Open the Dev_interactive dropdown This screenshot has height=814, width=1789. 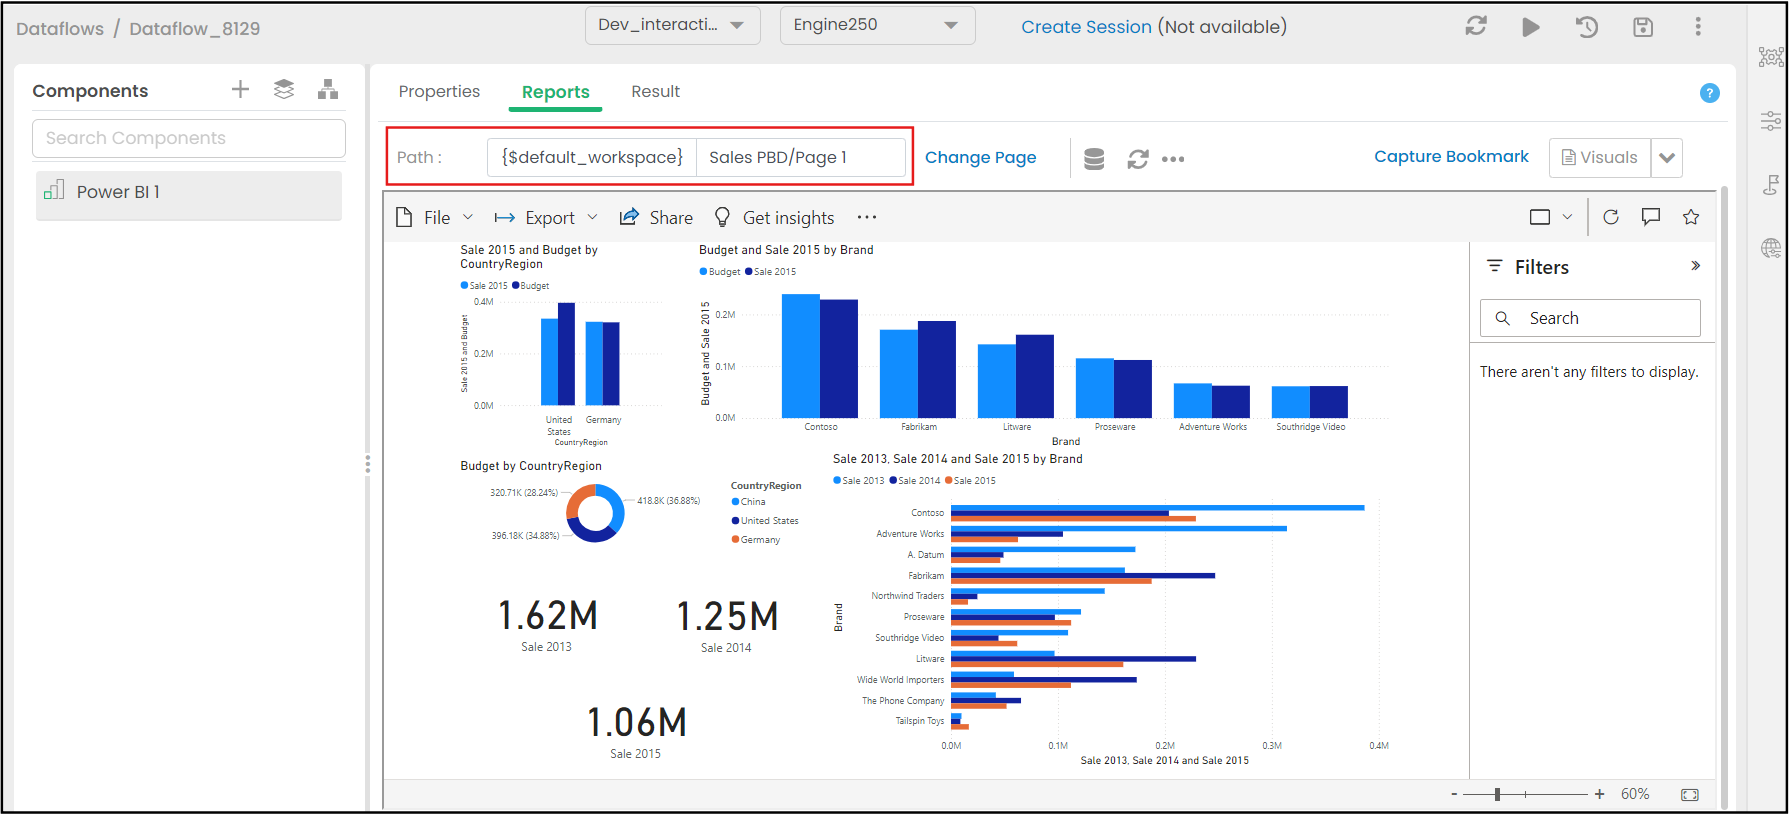(x=672, y=25)
